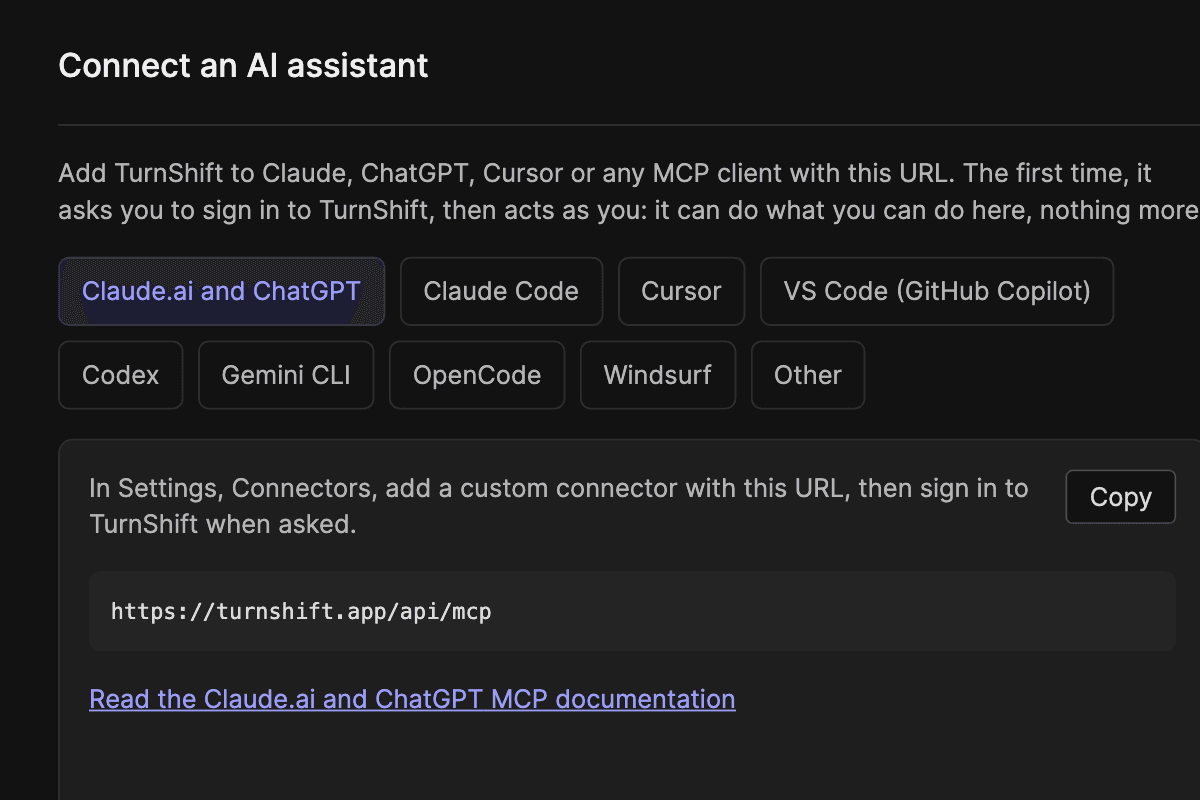
Task: Select the Windsurf tab
Action: (658, 375)
